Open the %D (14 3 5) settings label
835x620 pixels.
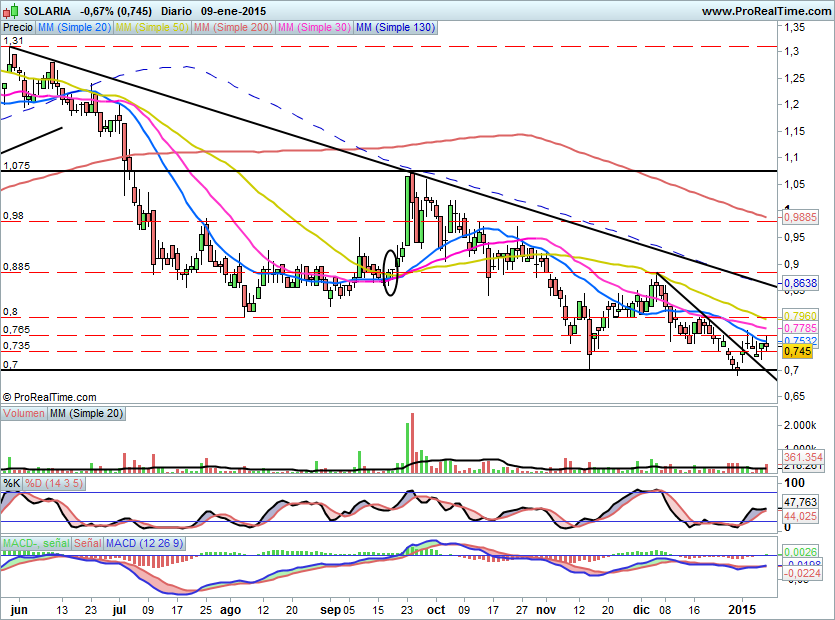54,484
